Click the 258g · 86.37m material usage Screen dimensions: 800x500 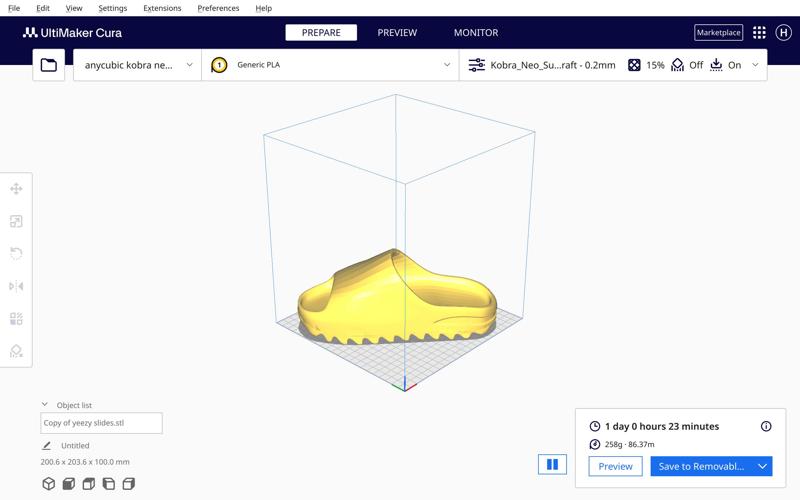coord(630,444)
